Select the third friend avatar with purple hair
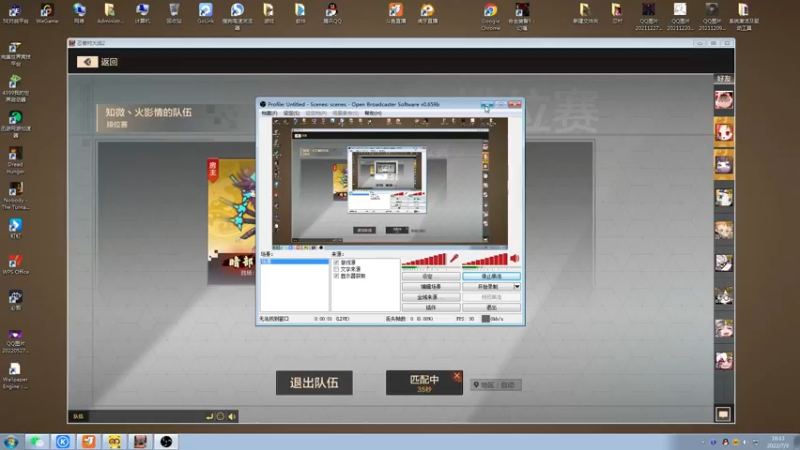Screen dimensions: 800x450 coord(723,165)
